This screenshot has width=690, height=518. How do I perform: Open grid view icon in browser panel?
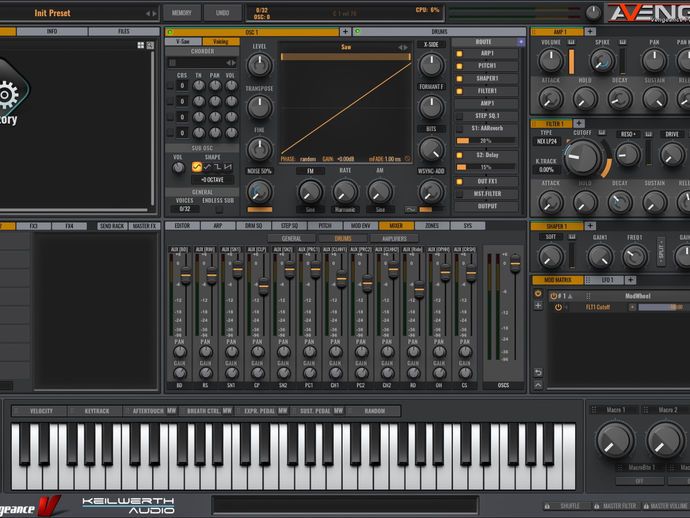[141, 45]
